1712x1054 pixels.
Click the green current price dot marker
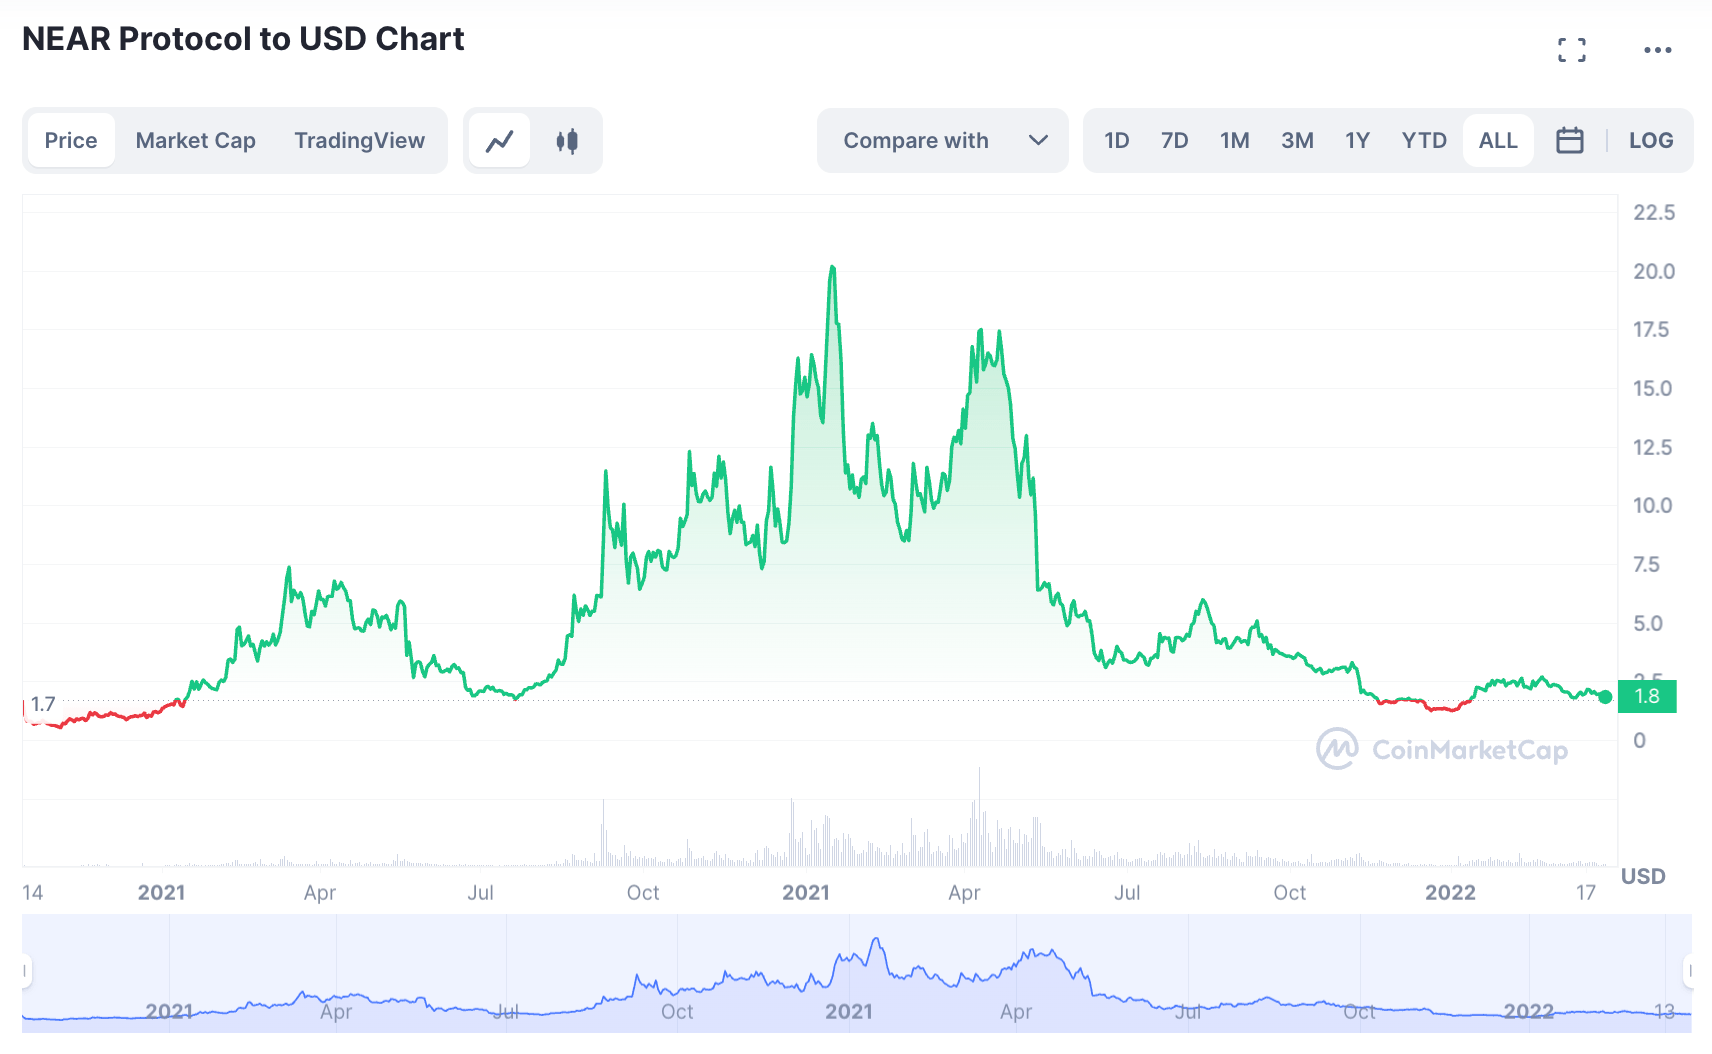(x=1605, y=697)
